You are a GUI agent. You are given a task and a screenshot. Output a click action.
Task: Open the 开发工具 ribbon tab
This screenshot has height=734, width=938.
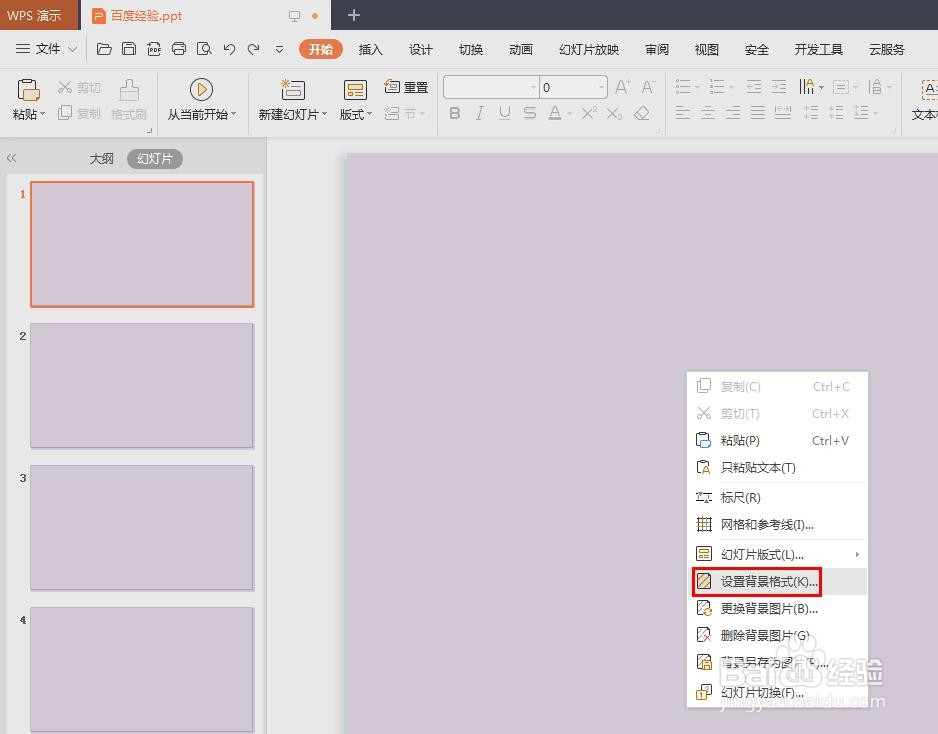tap(818, 50)
